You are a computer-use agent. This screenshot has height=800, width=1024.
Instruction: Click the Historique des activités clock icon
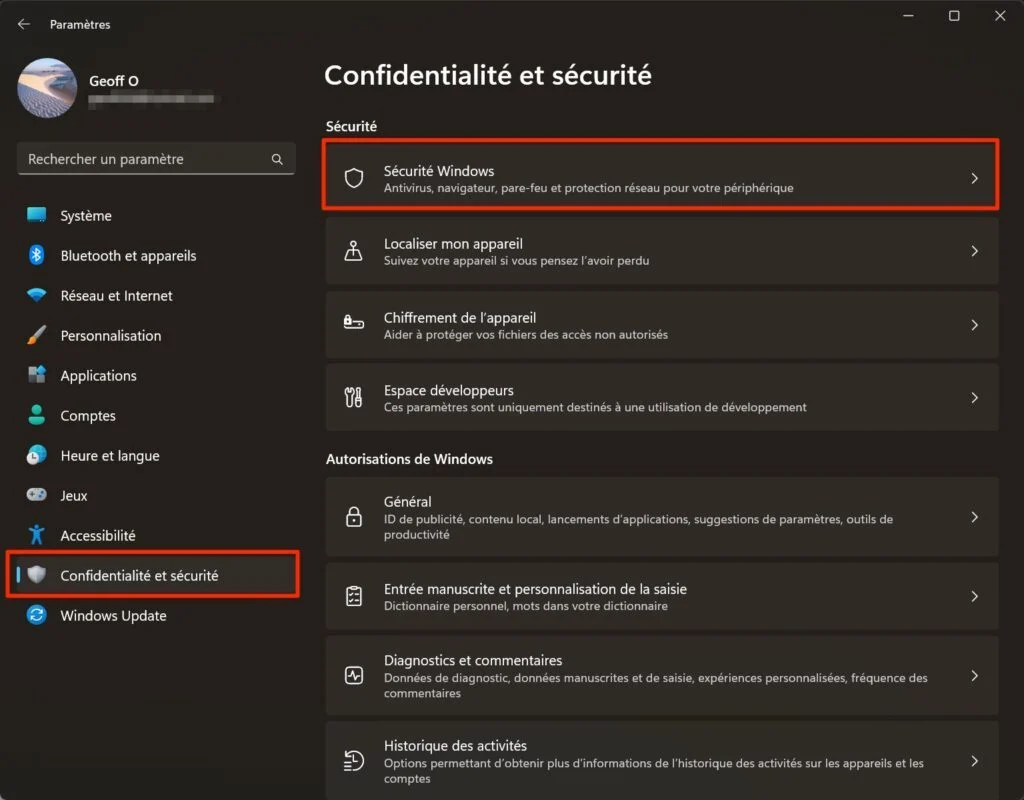(x=353, y=761)
